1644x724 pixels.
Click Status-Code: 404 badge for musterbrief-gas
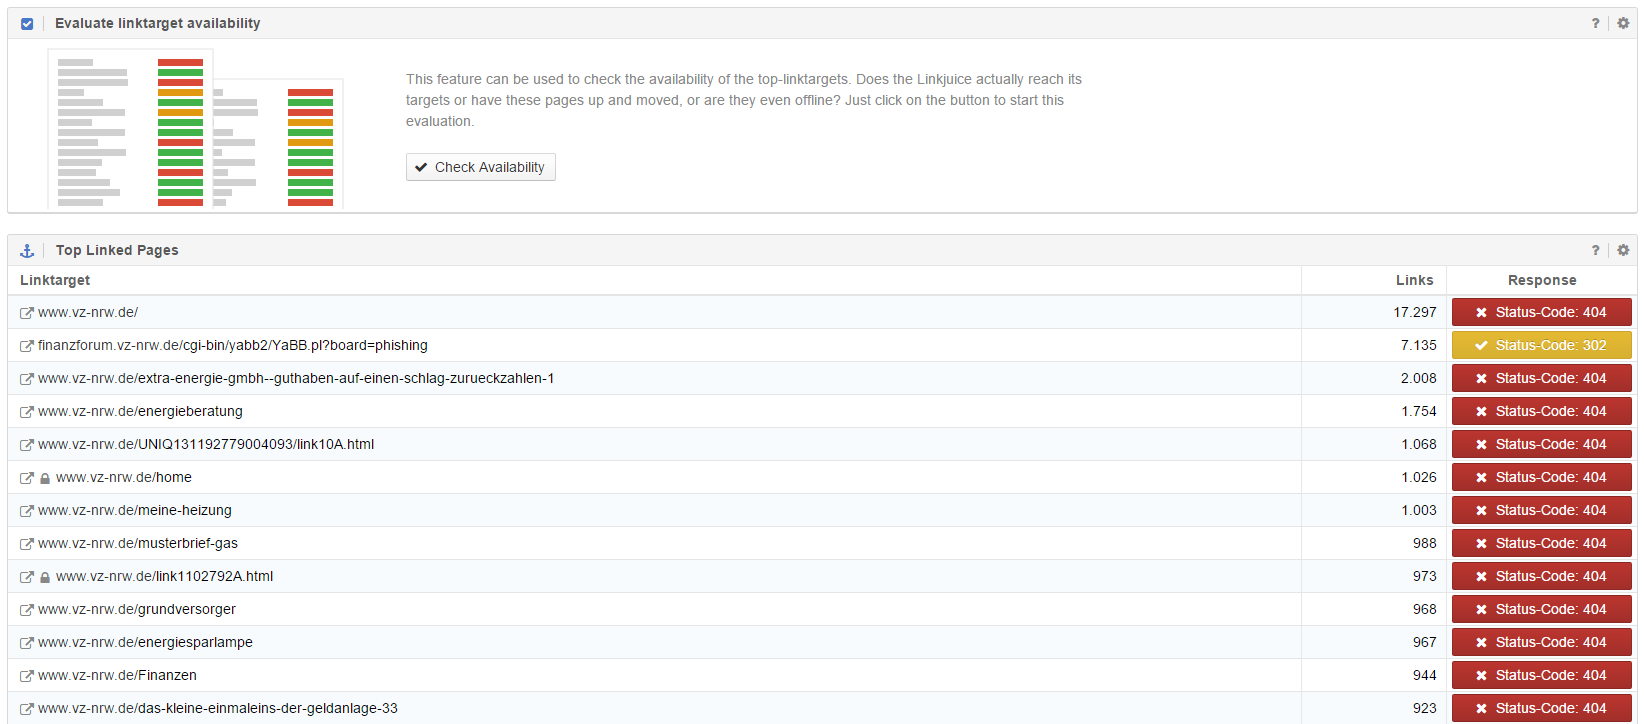point(1541,543)
